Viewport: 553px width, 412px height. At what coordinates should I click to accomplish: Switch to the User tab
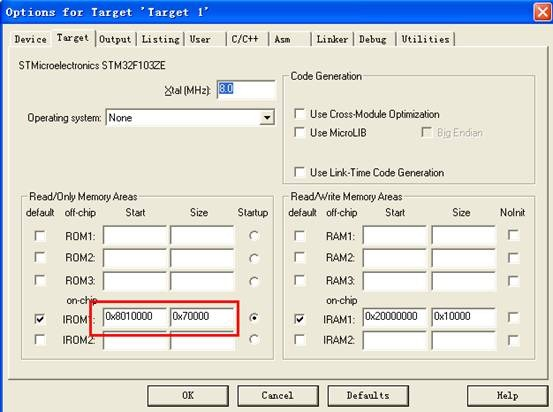200,39
